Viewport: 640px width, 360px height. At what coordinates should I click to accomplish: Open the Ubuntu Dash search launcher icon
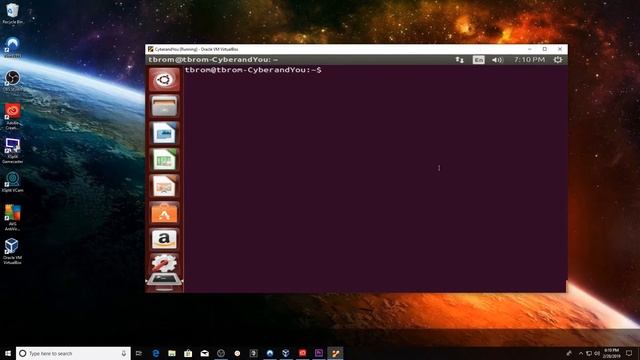(164, 80)
